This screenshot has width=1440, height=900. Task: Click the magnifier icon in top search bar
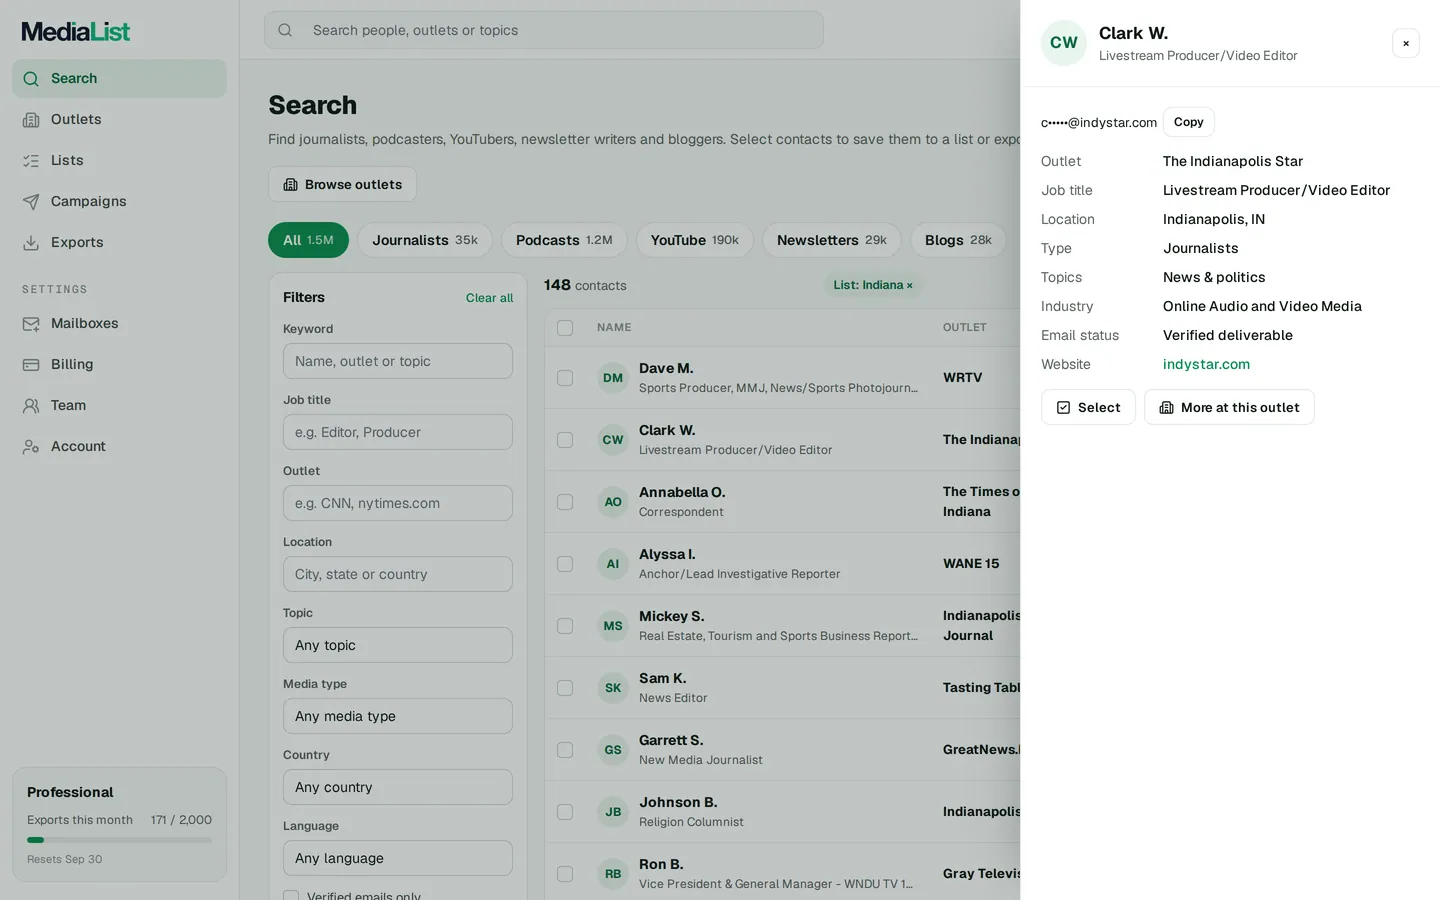click(x=285, y=30)
